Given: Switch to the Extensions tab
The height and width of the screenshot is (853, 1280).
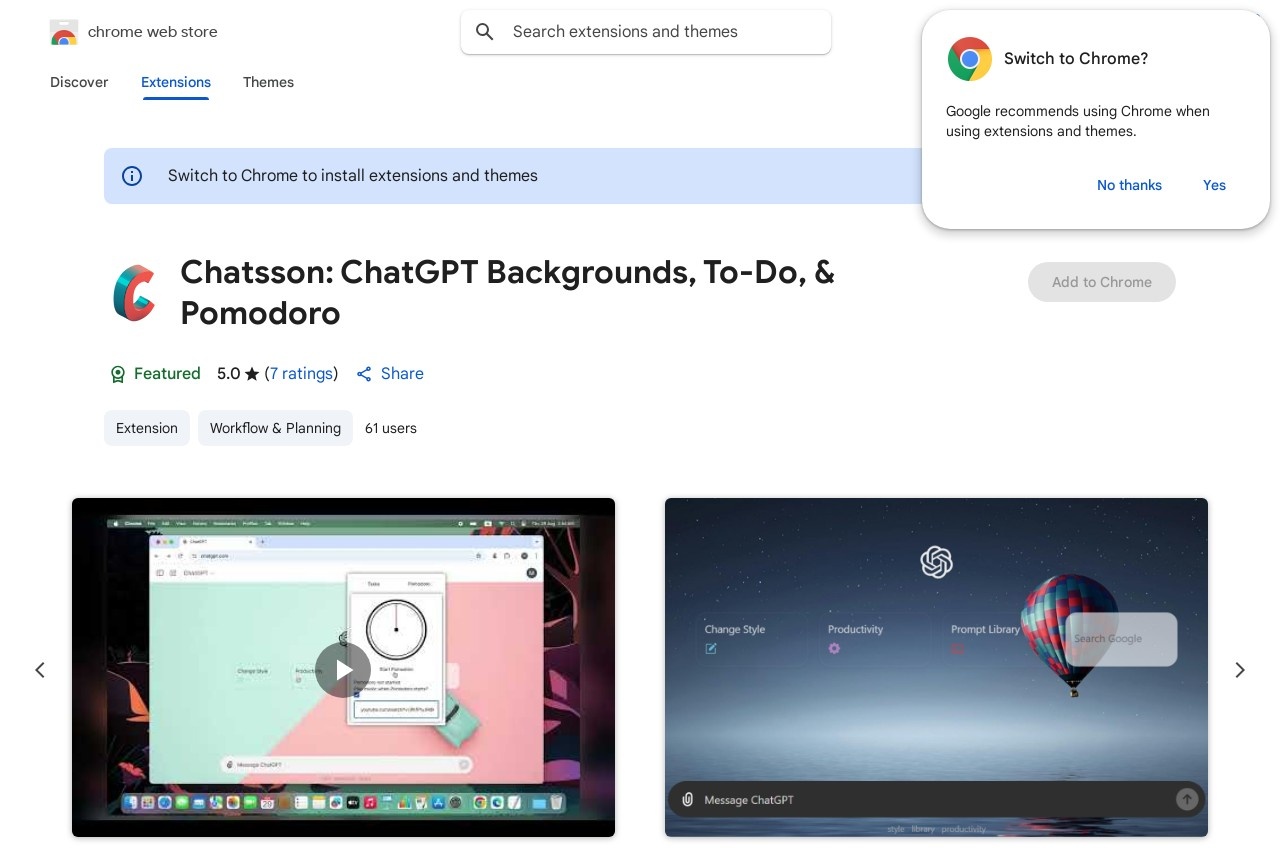Looking at the screenshot, I should (x=176, y=82).
